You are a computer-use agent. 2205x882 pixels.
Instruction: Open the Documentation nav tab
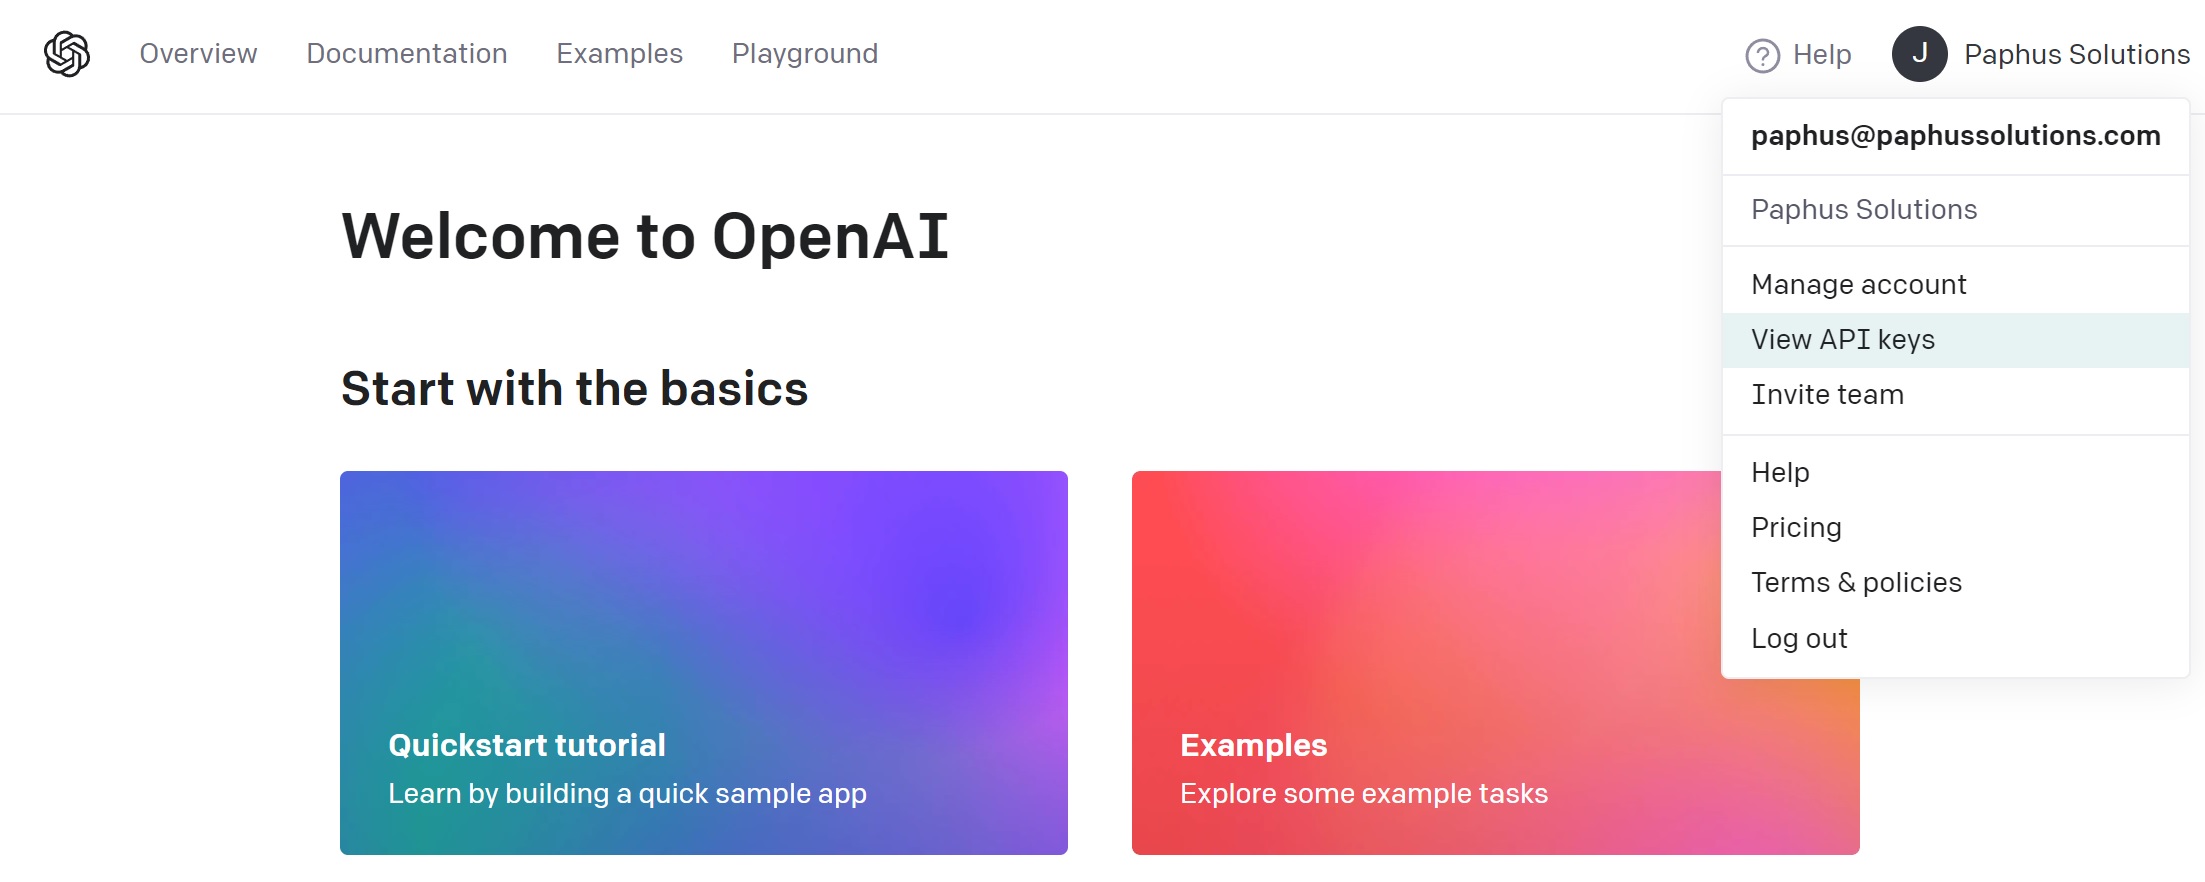pyautogui.click(x=407, y=54)
